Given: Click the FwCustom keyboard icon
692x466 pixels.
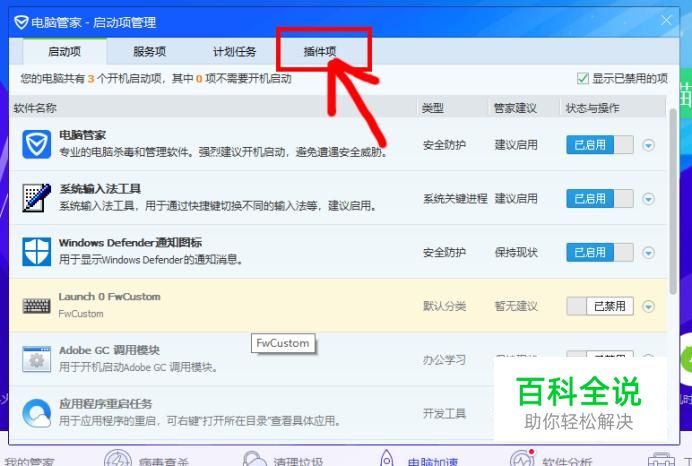Looking at the screenshot, I should pyautogui.click(x=37, y=305).
